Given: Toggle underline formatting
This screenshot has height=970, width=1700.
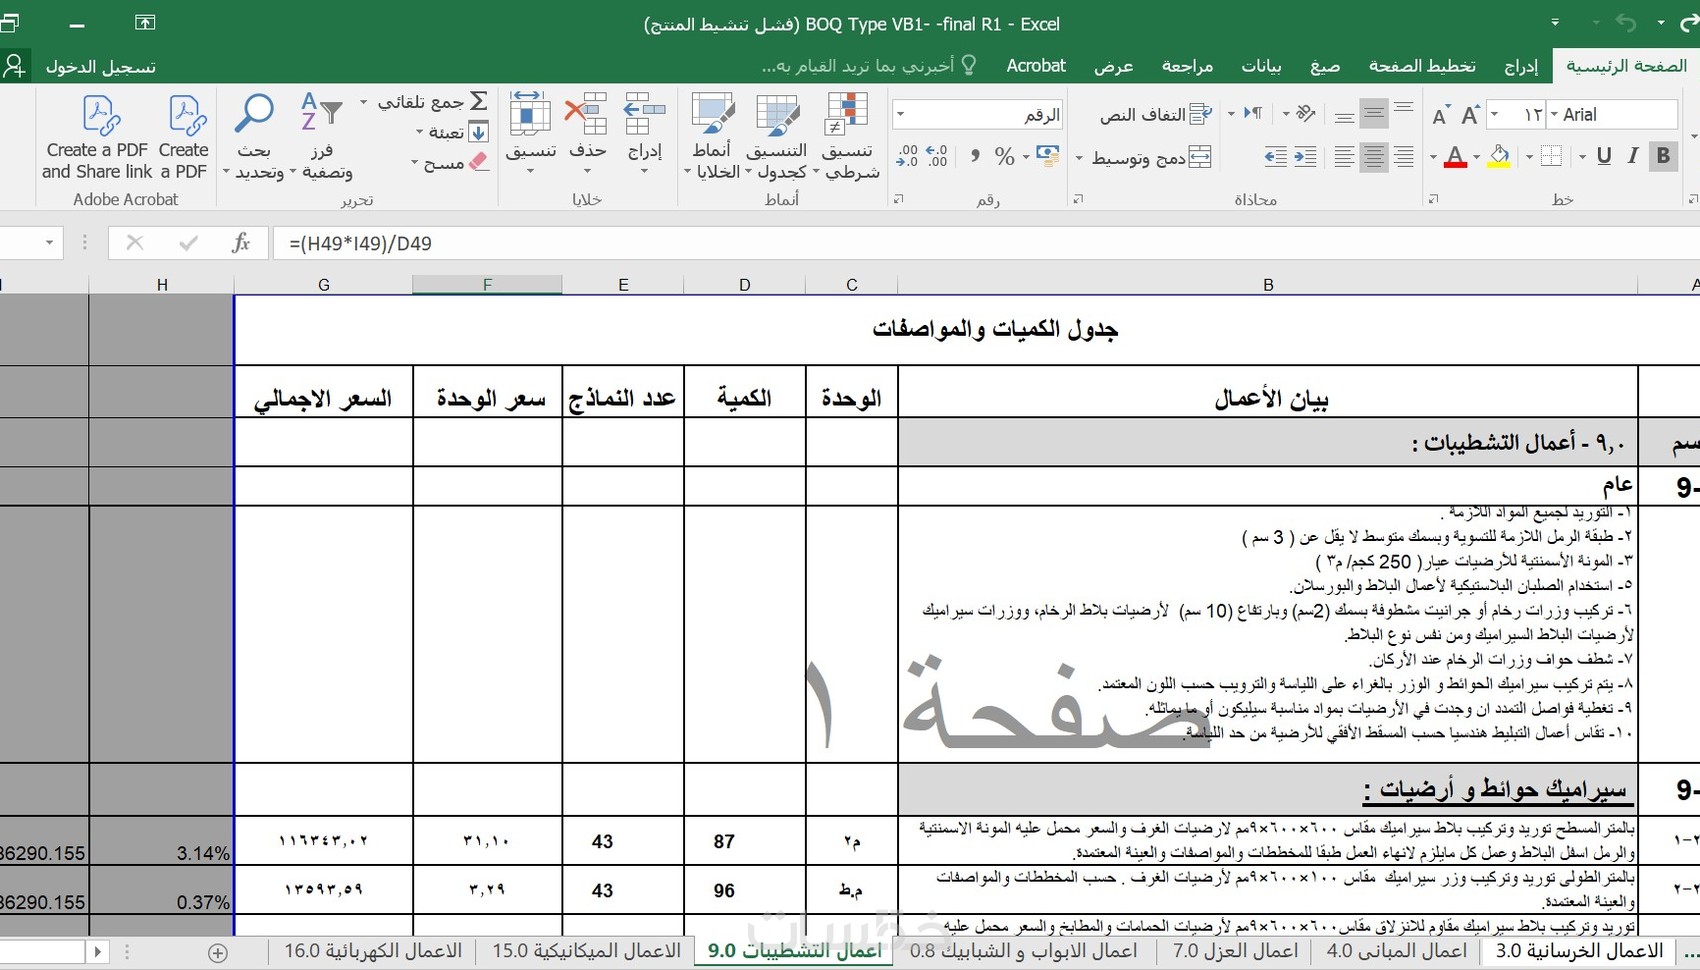Looking at the screenshot, I should 1604,156.
